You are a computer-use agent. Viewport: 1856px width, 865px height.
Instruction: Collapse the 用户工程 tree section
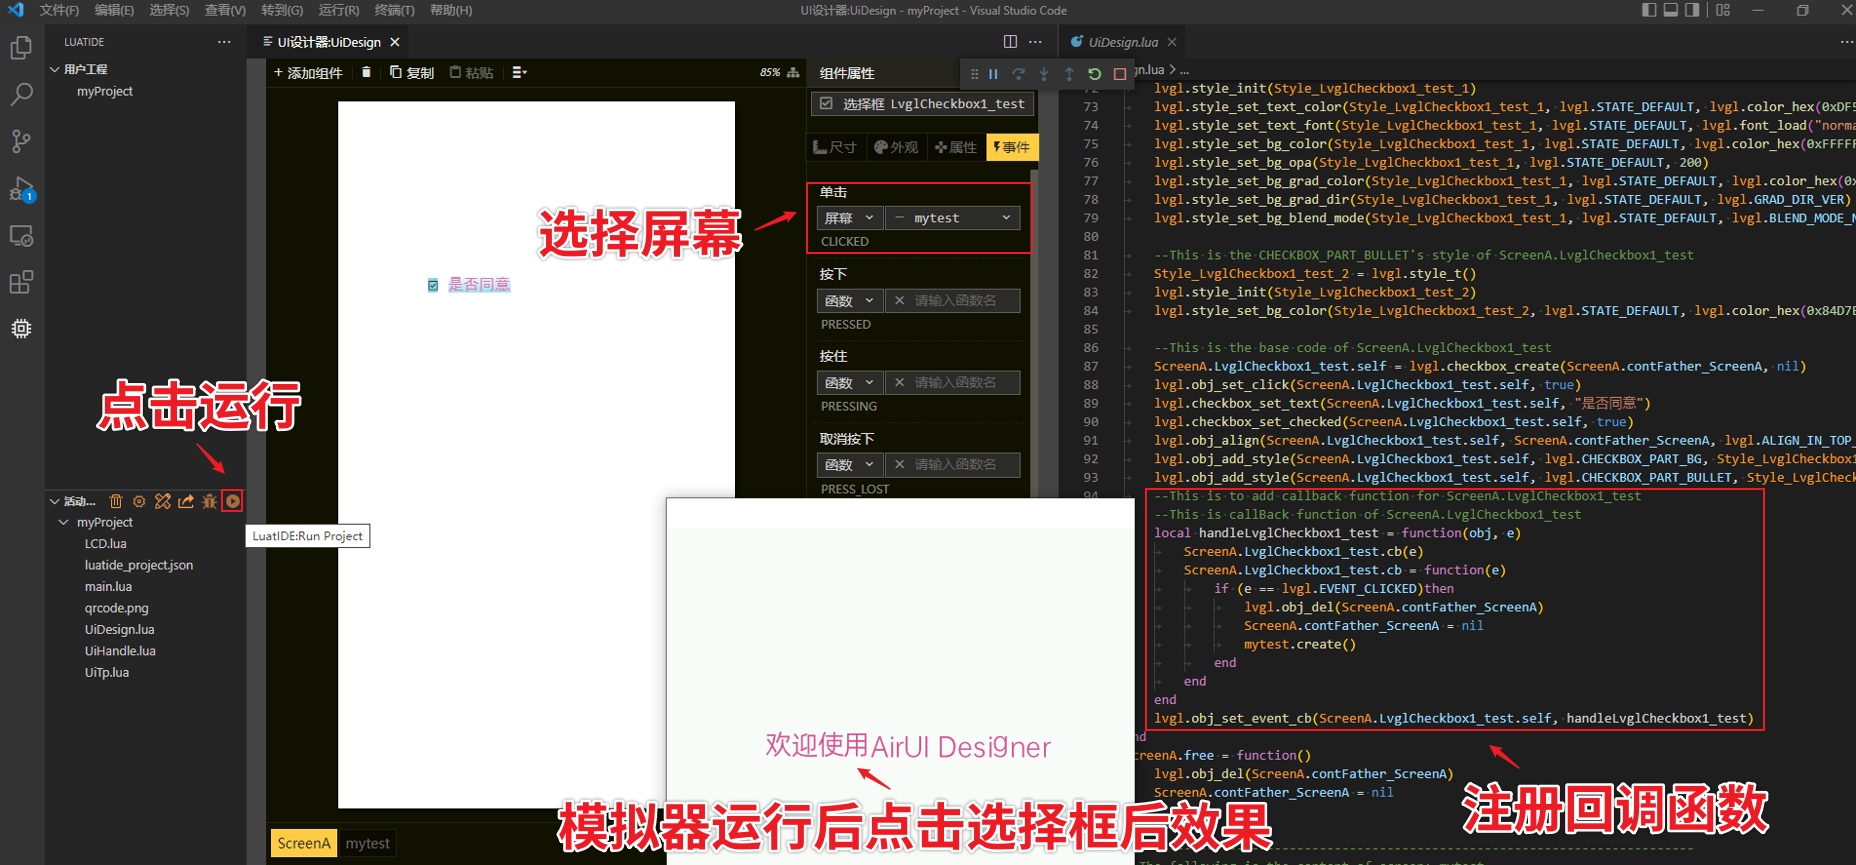(55, 69)
